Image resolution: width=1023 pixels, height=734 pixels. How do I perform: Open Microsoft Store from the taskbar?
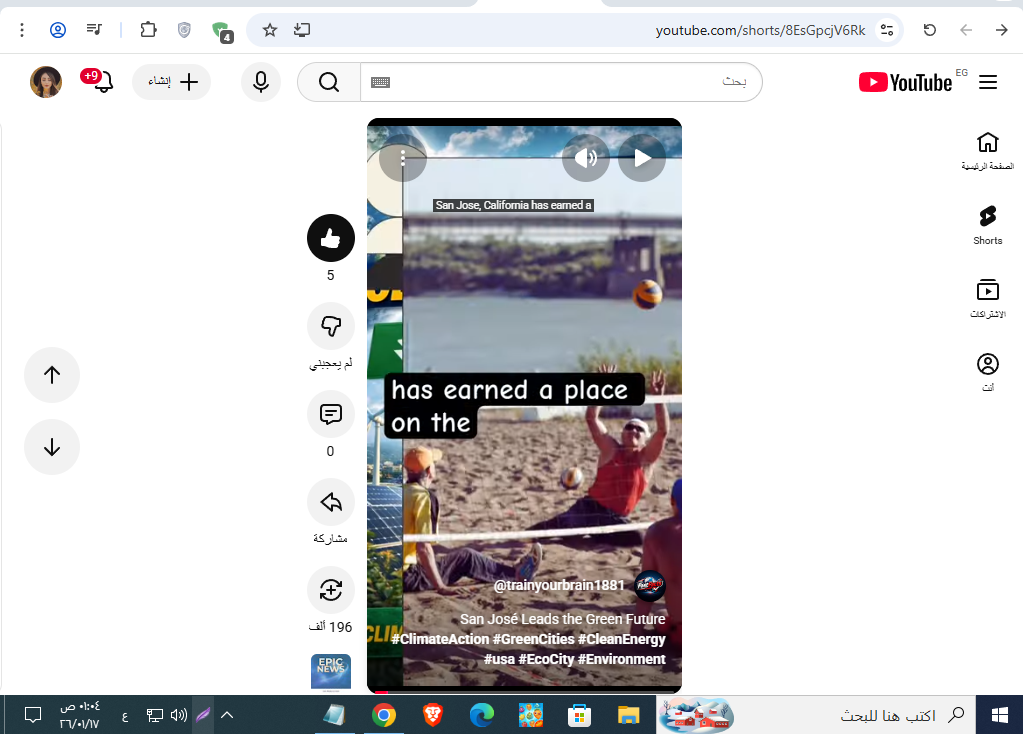pyautogui.click(x=579, y=715)
